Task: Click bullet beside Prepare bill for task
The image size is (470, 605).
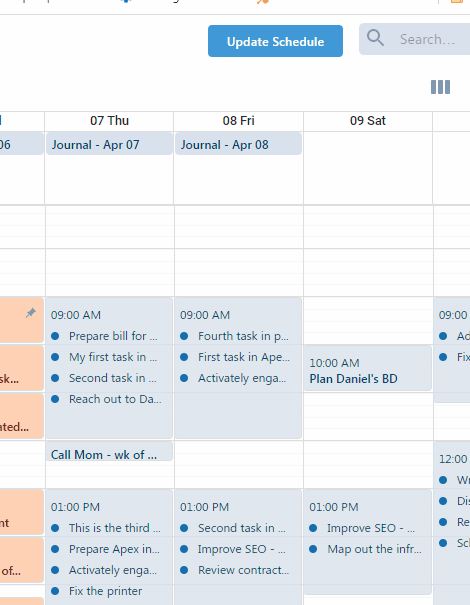Action: point(55,336)
